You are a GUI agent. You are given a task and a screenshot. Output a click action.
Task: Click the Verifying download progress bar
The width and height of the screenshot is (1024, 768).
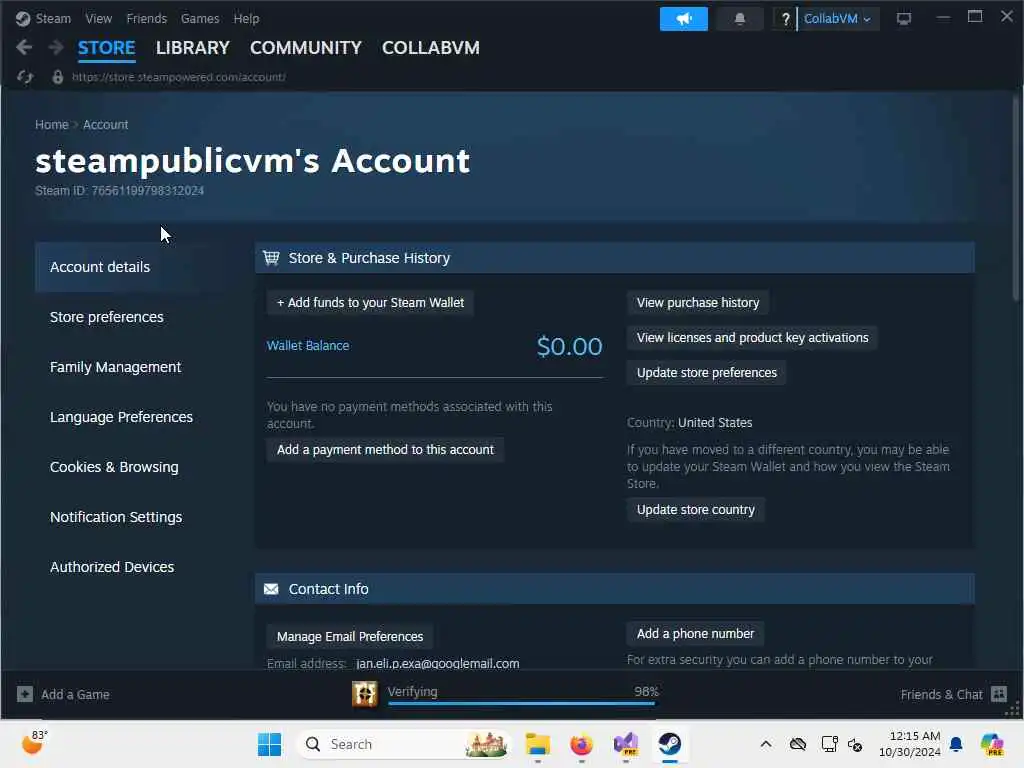click(522, 703)
